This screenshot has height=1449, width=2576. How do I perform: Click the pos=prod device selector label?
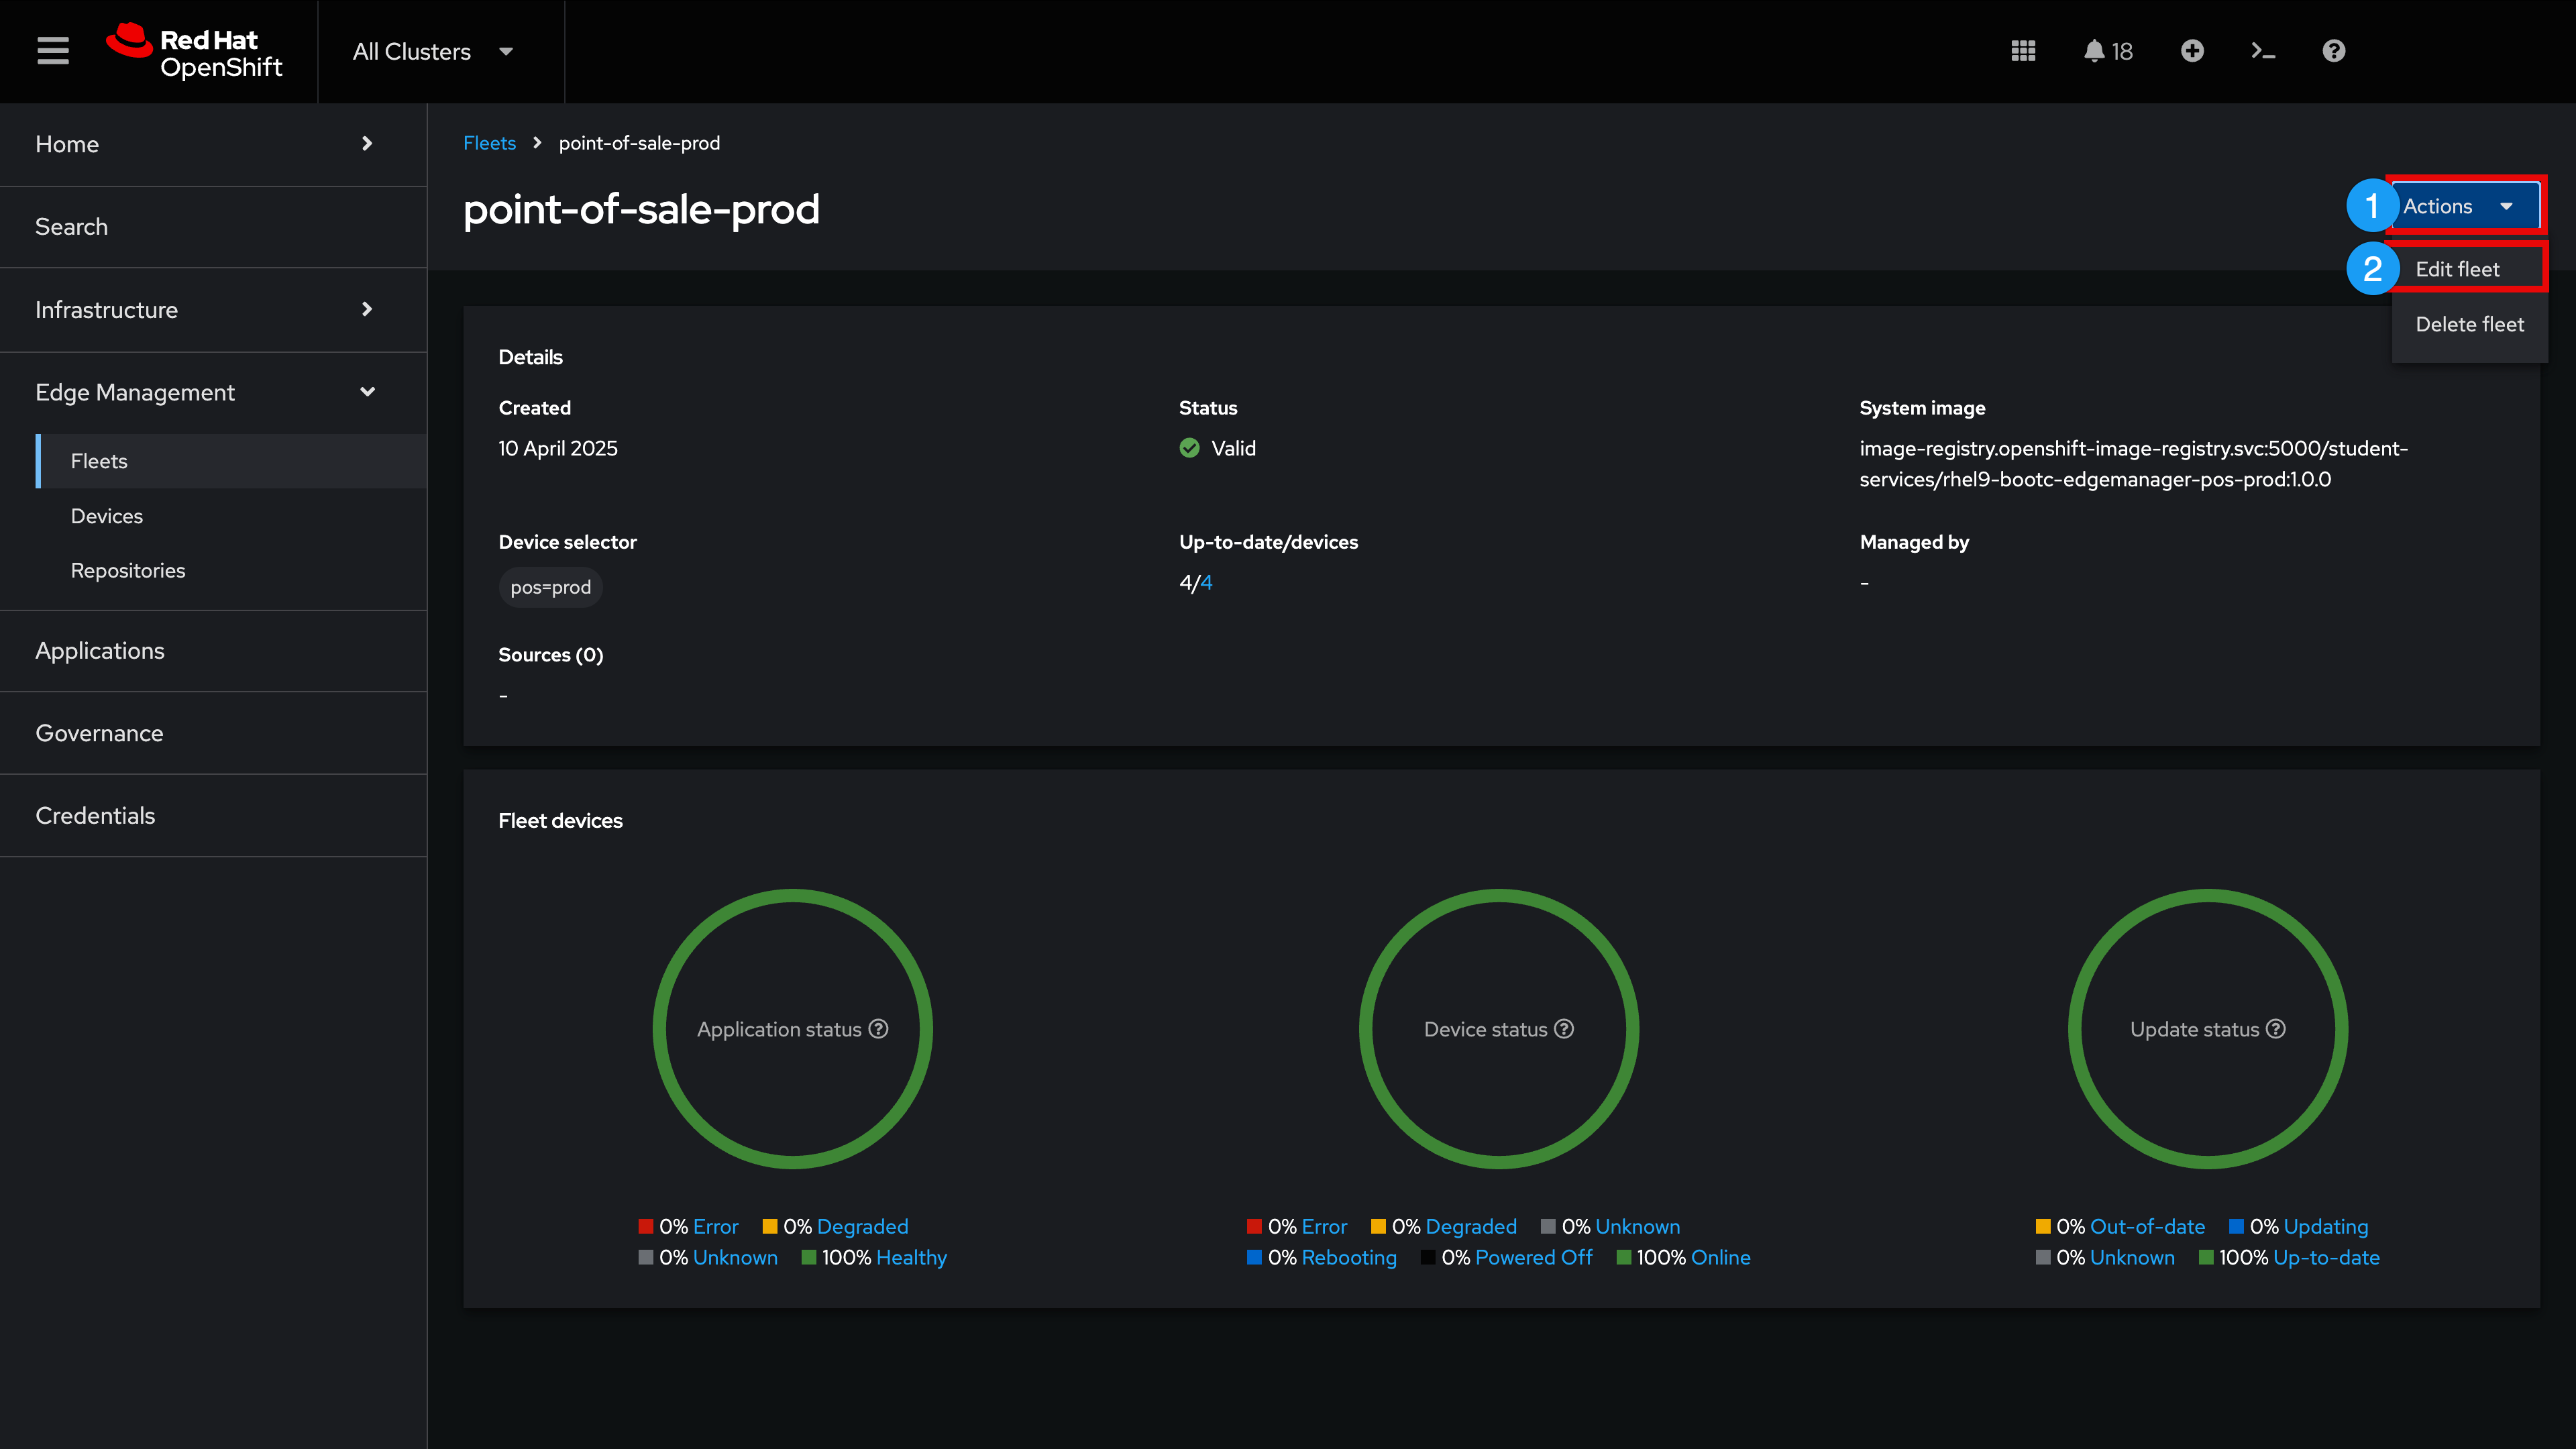pos(550,587)
